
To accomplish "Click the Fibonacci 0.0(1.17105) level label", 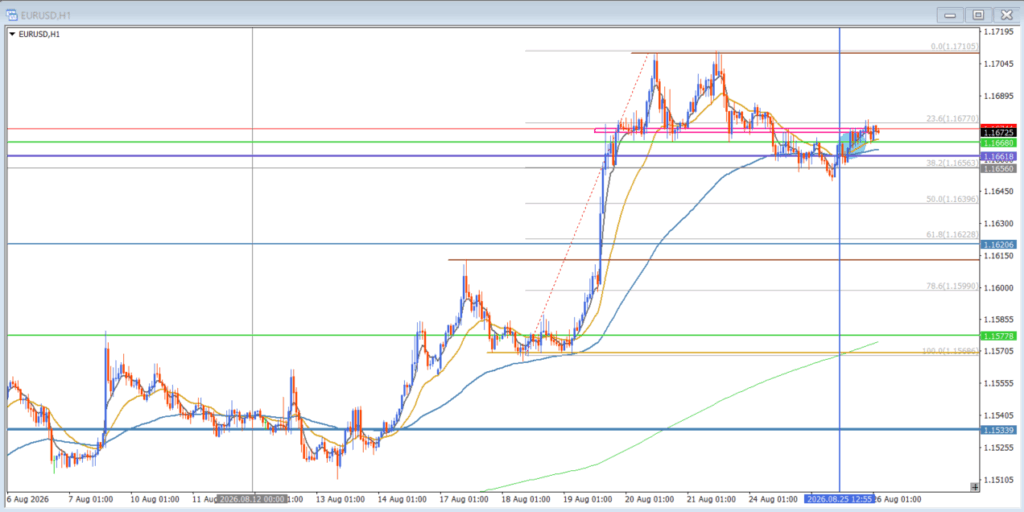I will (x=954, y=46).
